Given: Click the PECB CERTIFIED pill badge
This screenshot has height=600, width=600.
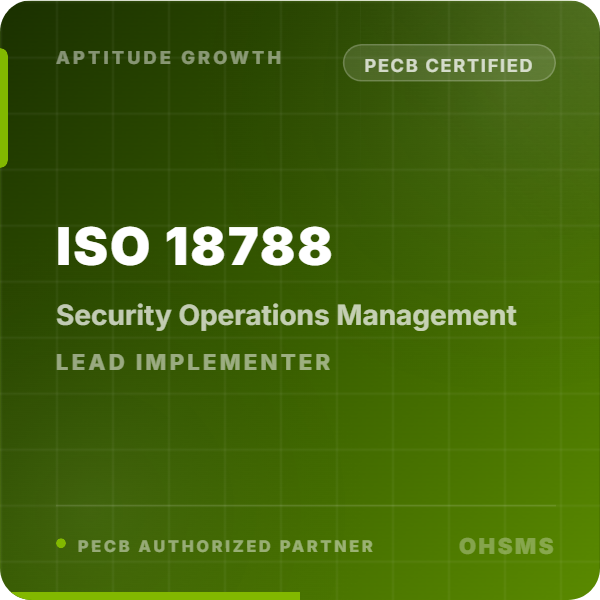Looking at the screenshot, I should [449, 65].
